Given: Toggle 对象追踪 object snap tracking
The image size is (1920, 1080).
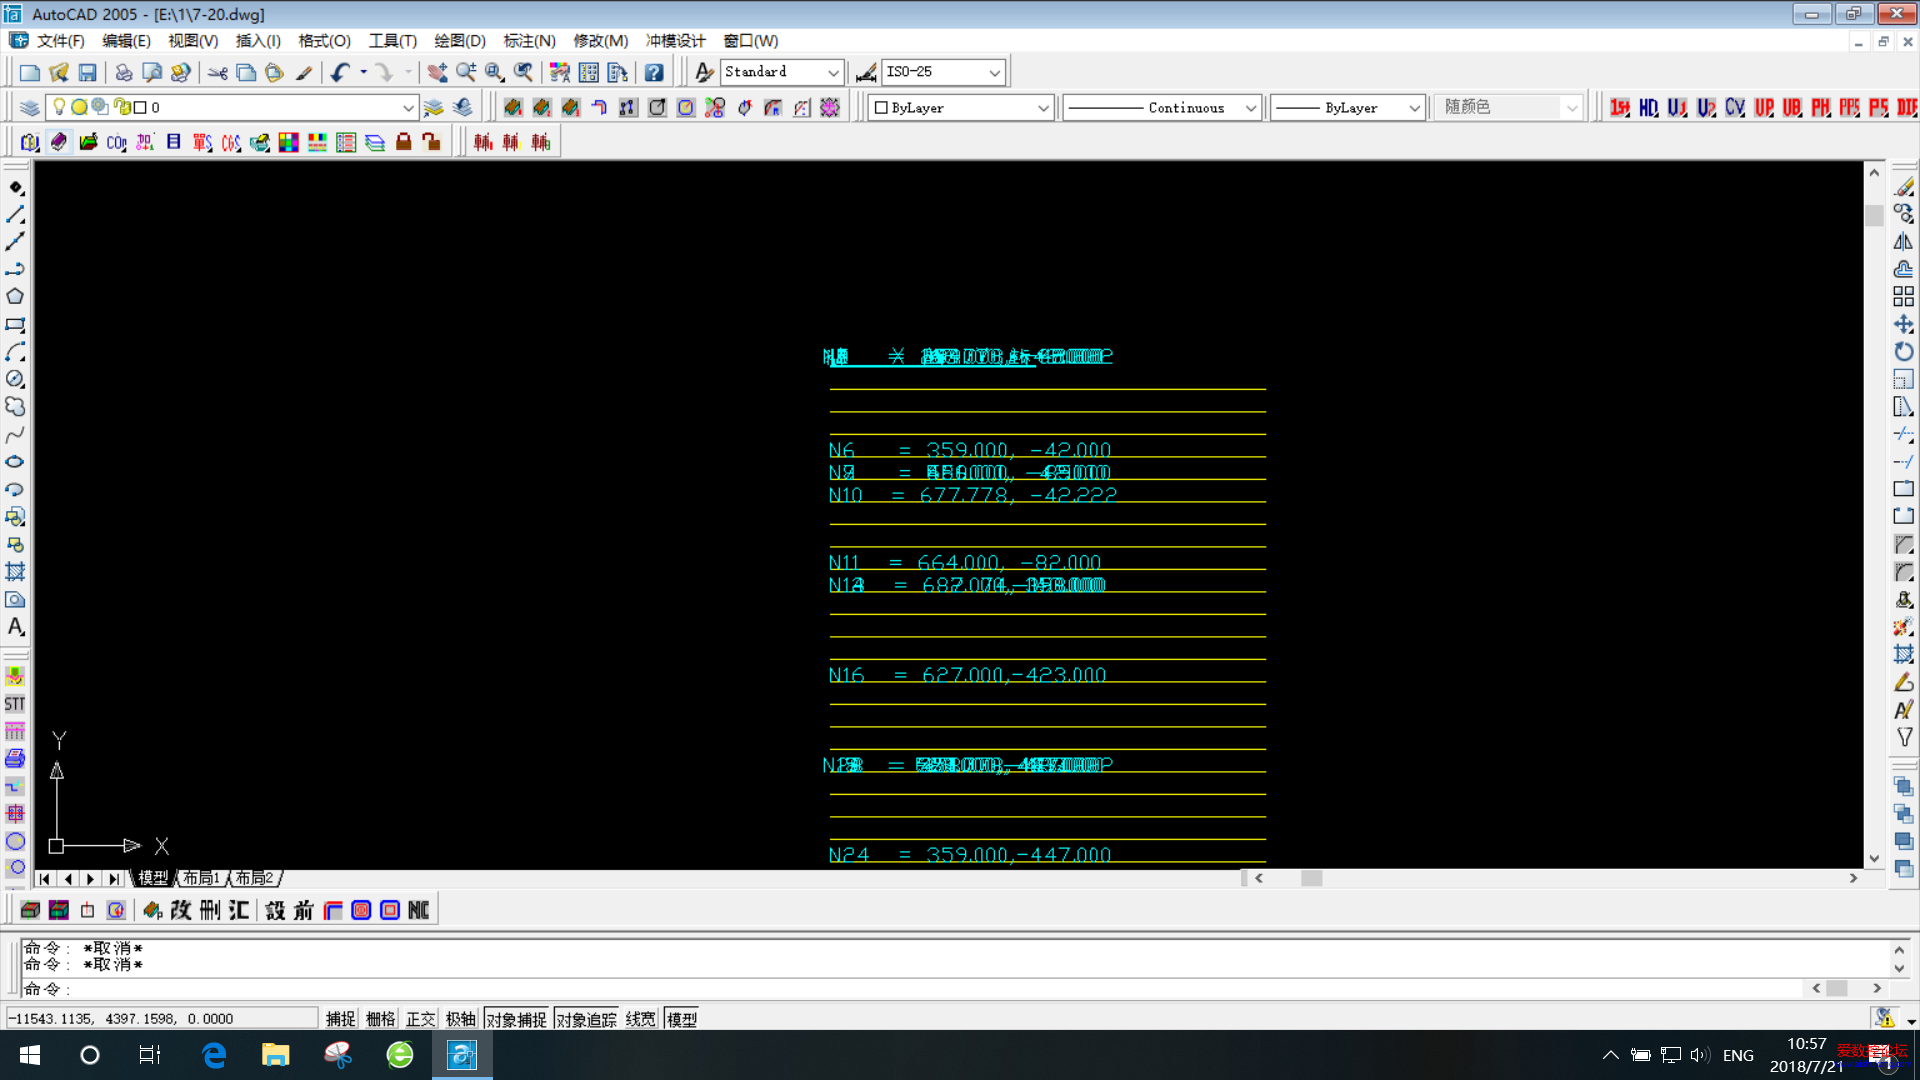Looking at the screenshot, I should (x=586, y=1019).
